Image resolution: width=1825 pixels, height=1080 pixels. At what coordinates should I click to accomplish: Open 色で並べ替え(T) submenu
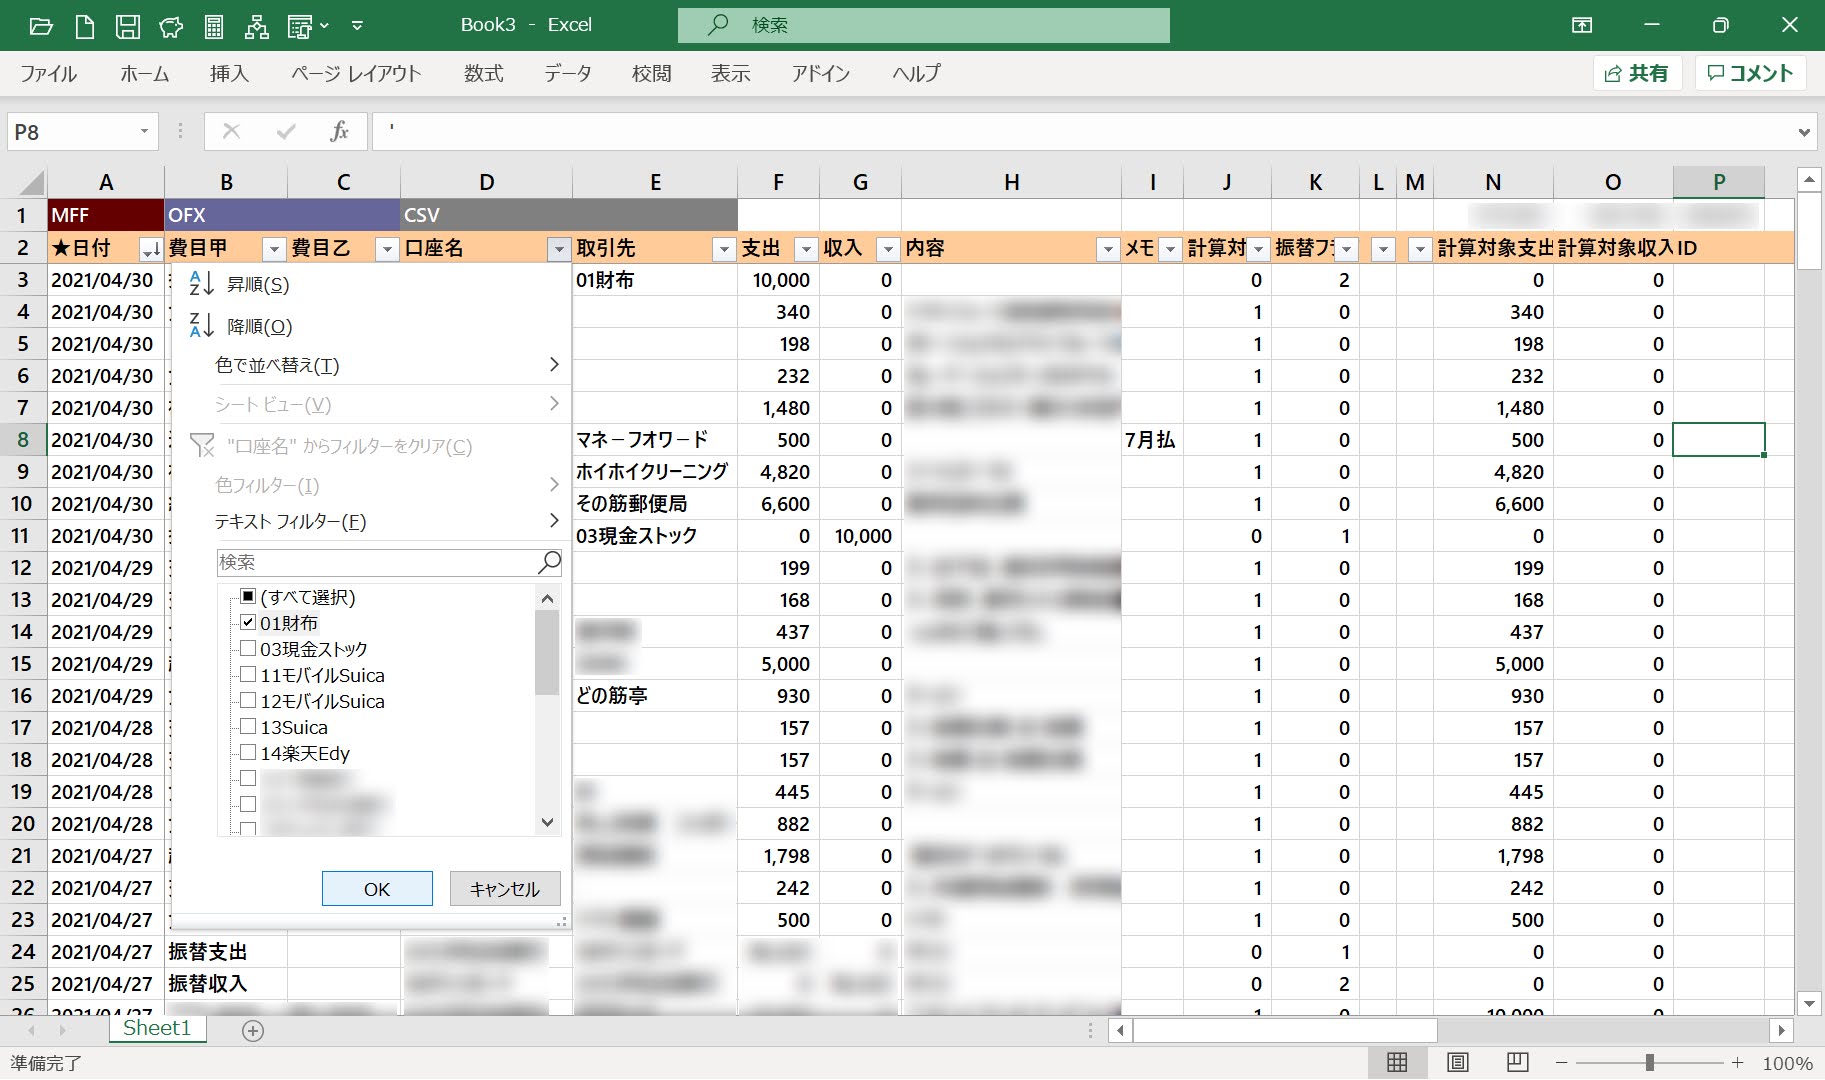[370, 365]
